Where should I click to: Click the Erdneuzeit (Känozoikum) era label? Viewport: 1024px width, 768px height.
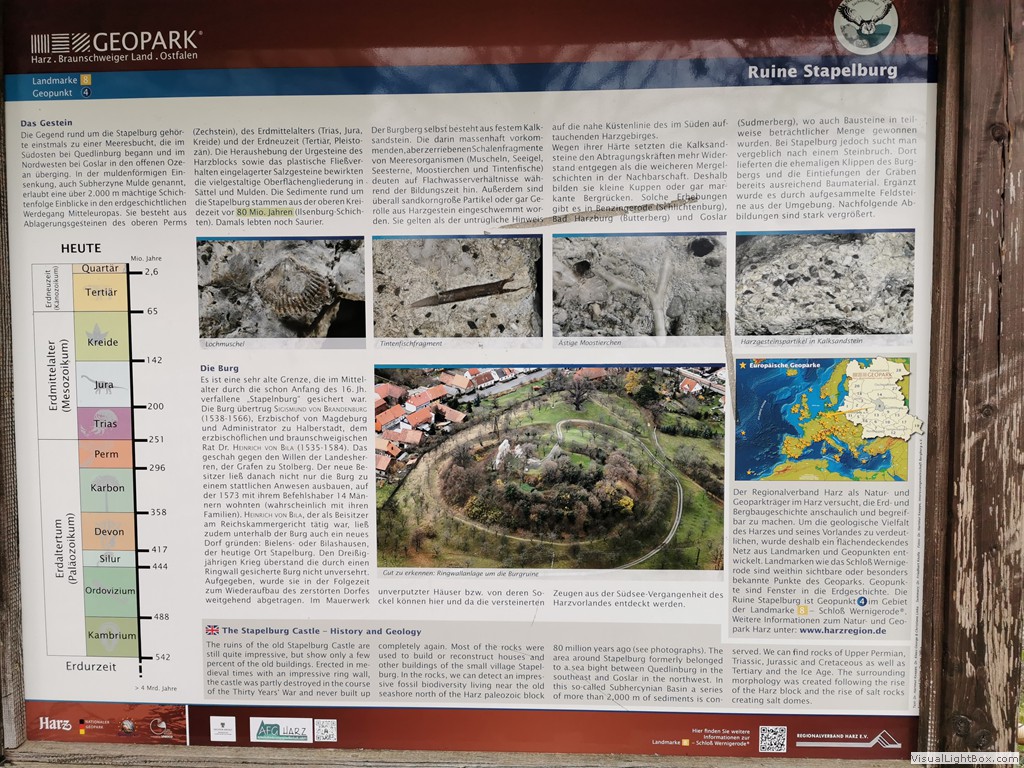pyautogui.click(x=52, y=287)
